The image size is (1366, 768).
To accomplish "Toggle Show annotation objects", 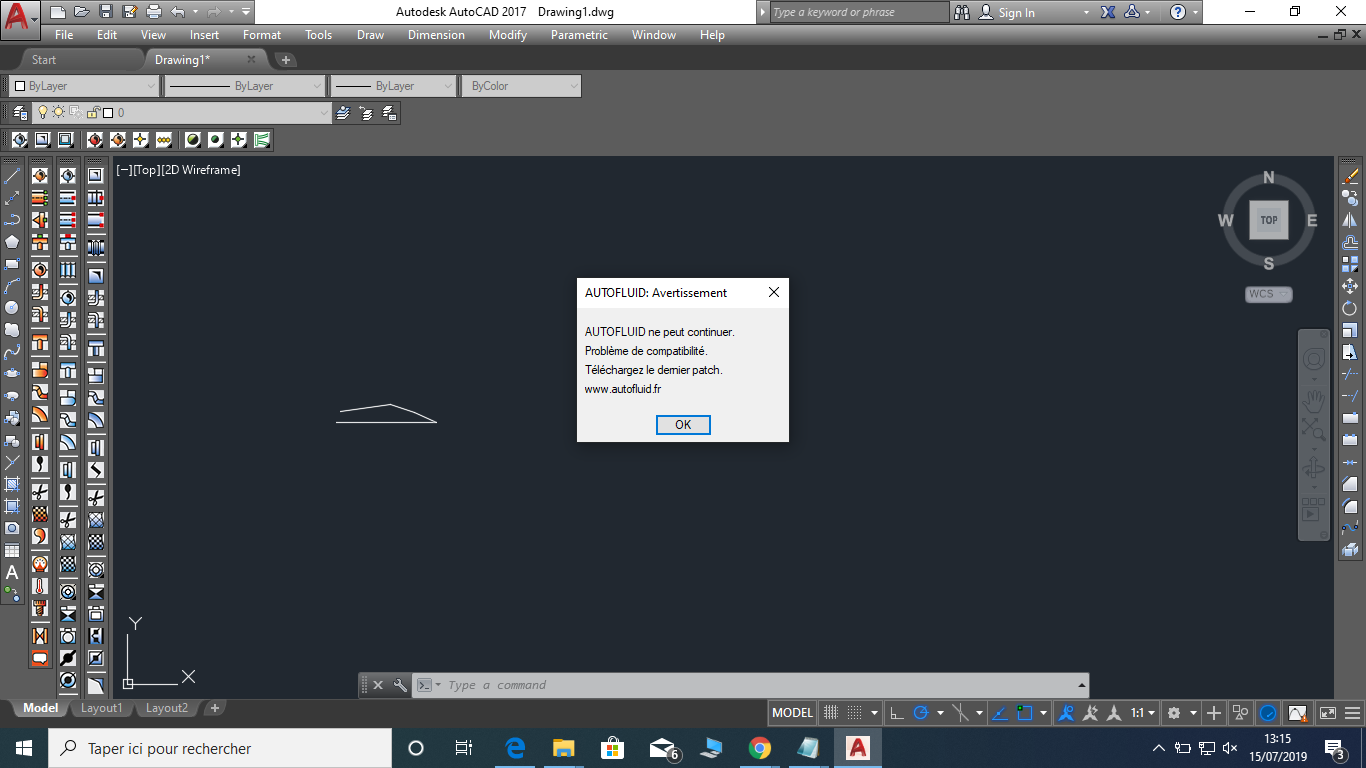I will 1066,713.
